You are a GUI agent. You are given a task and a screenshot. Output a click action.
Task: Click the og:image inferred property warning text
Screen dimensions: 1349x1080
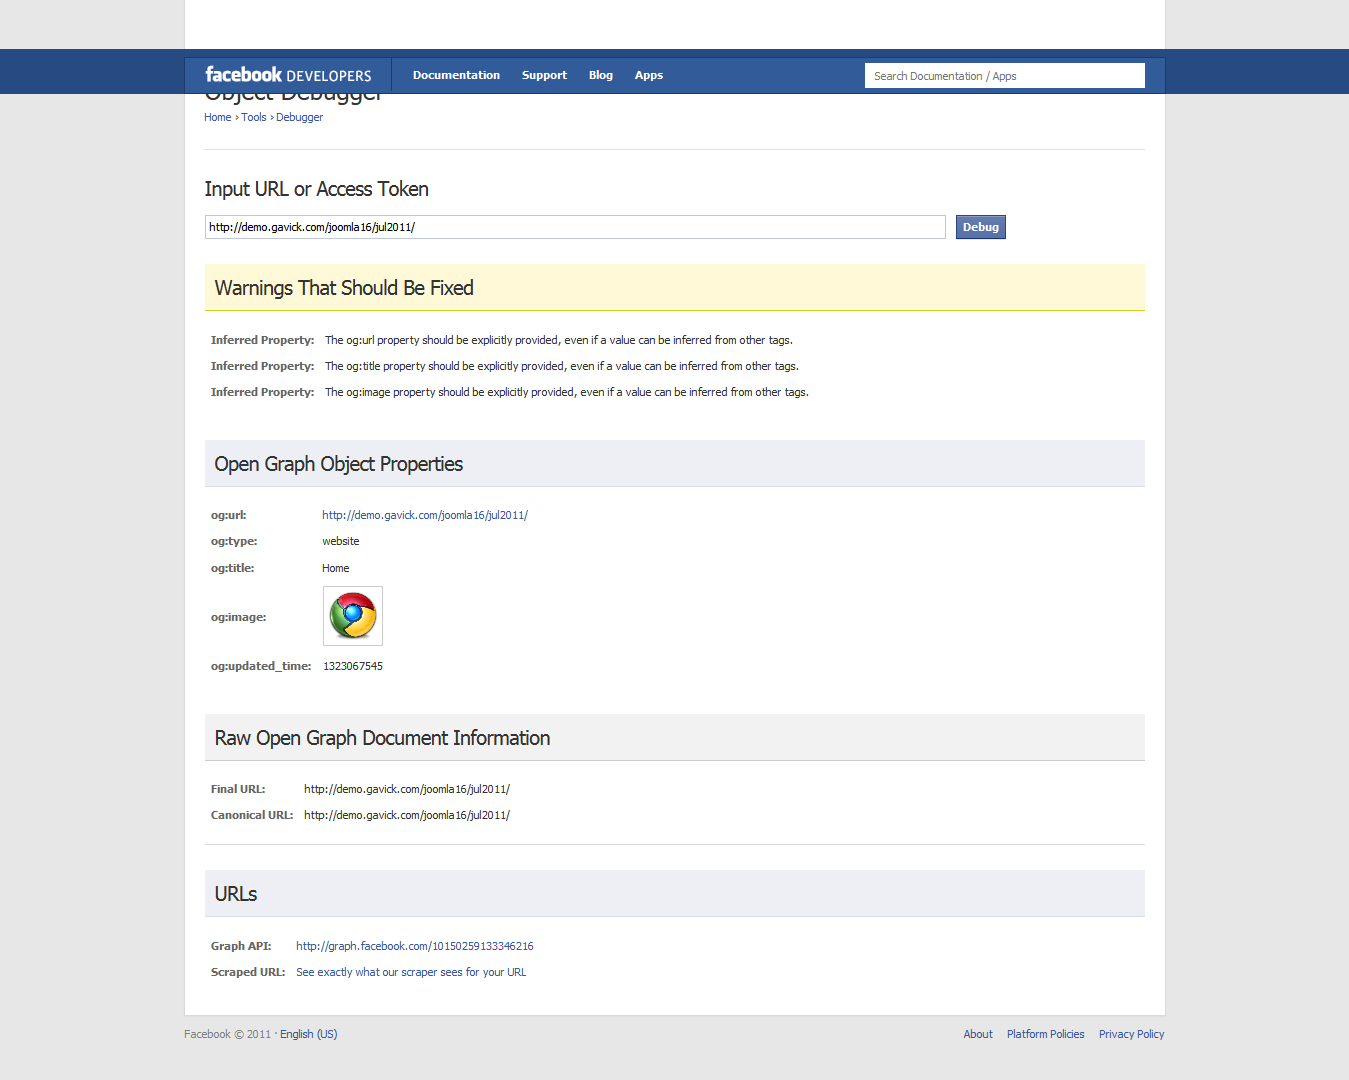567,392
